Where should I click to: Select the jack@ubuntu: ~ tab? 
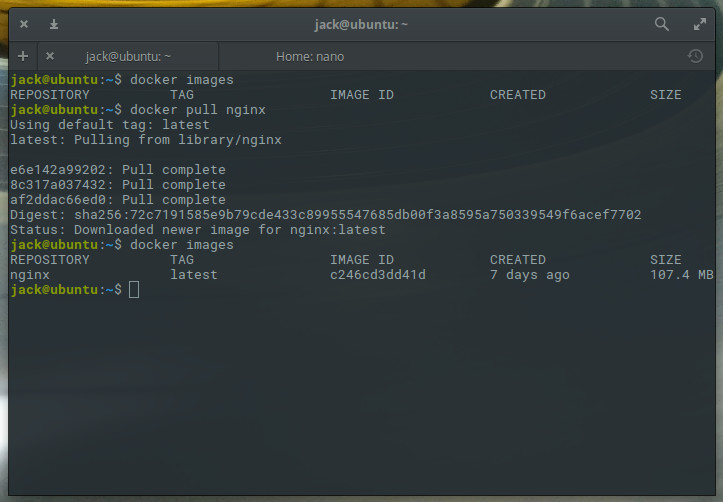[x=128, y=57]
